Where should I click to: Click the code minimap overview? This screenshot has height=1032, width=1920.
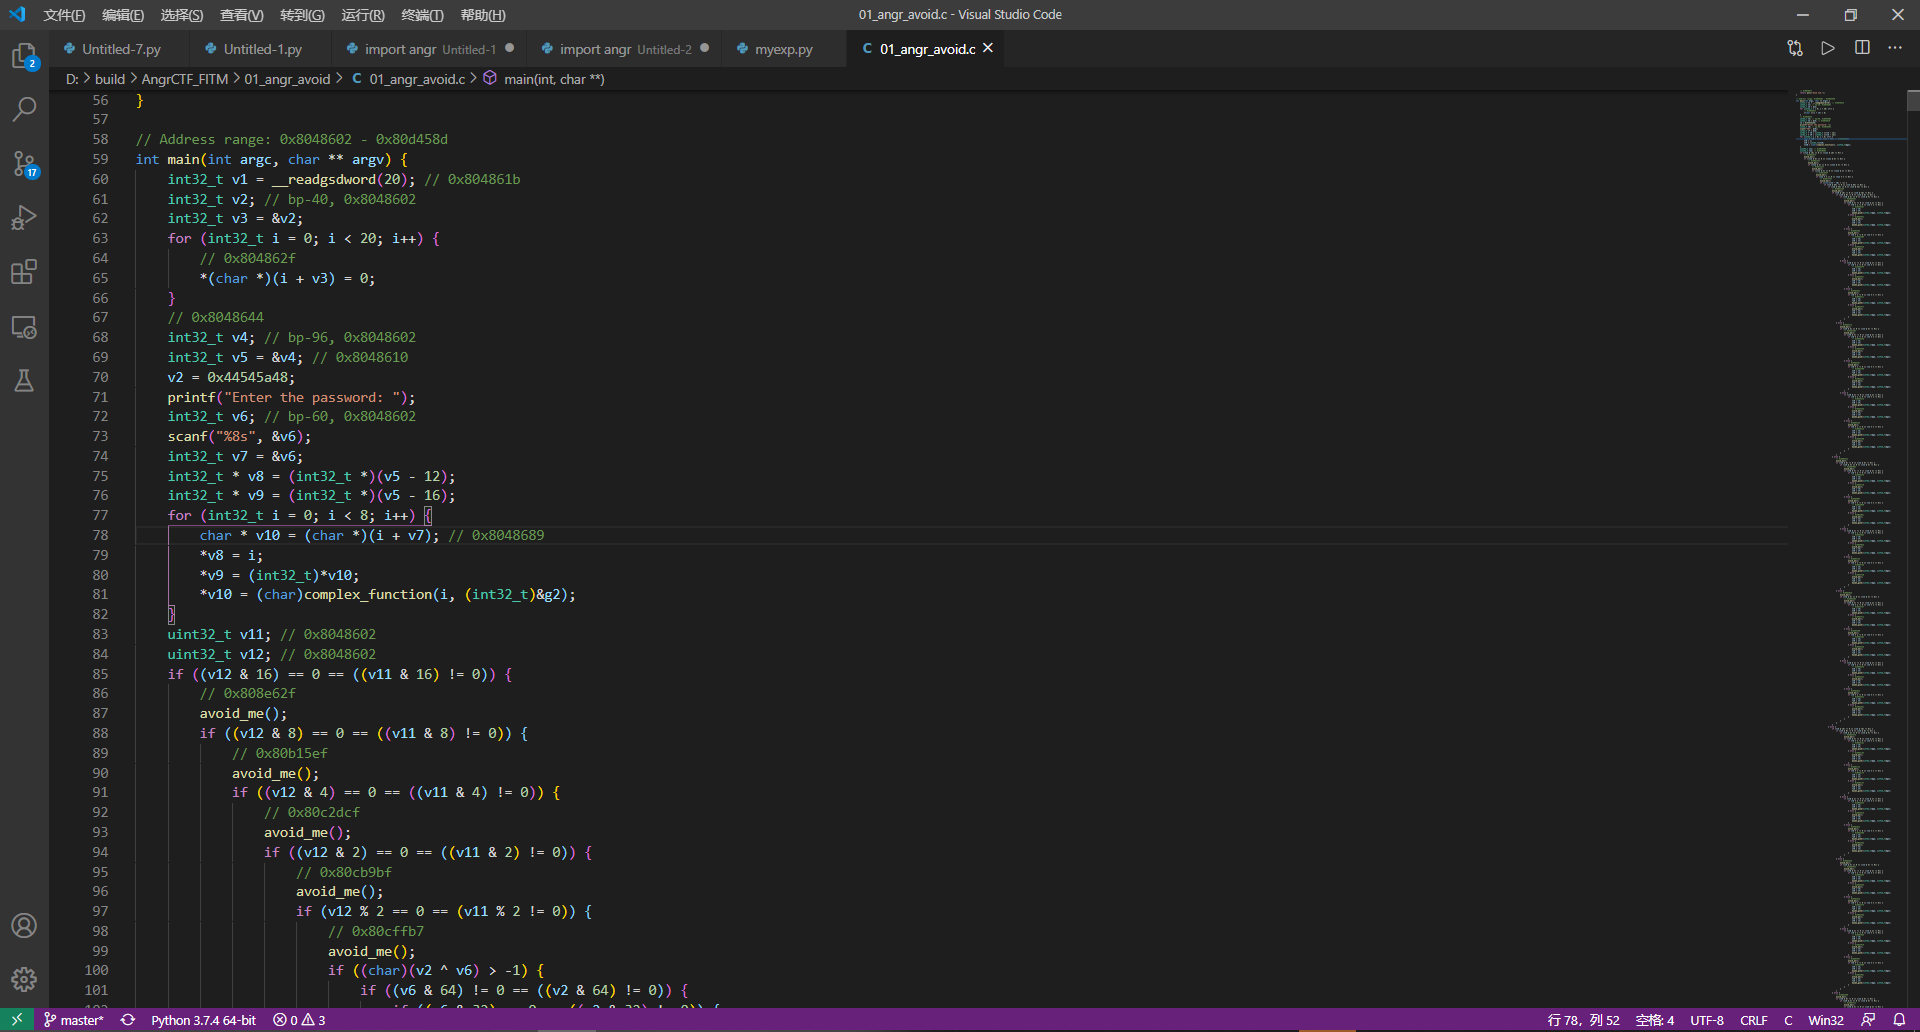(x=1845, y=500)
